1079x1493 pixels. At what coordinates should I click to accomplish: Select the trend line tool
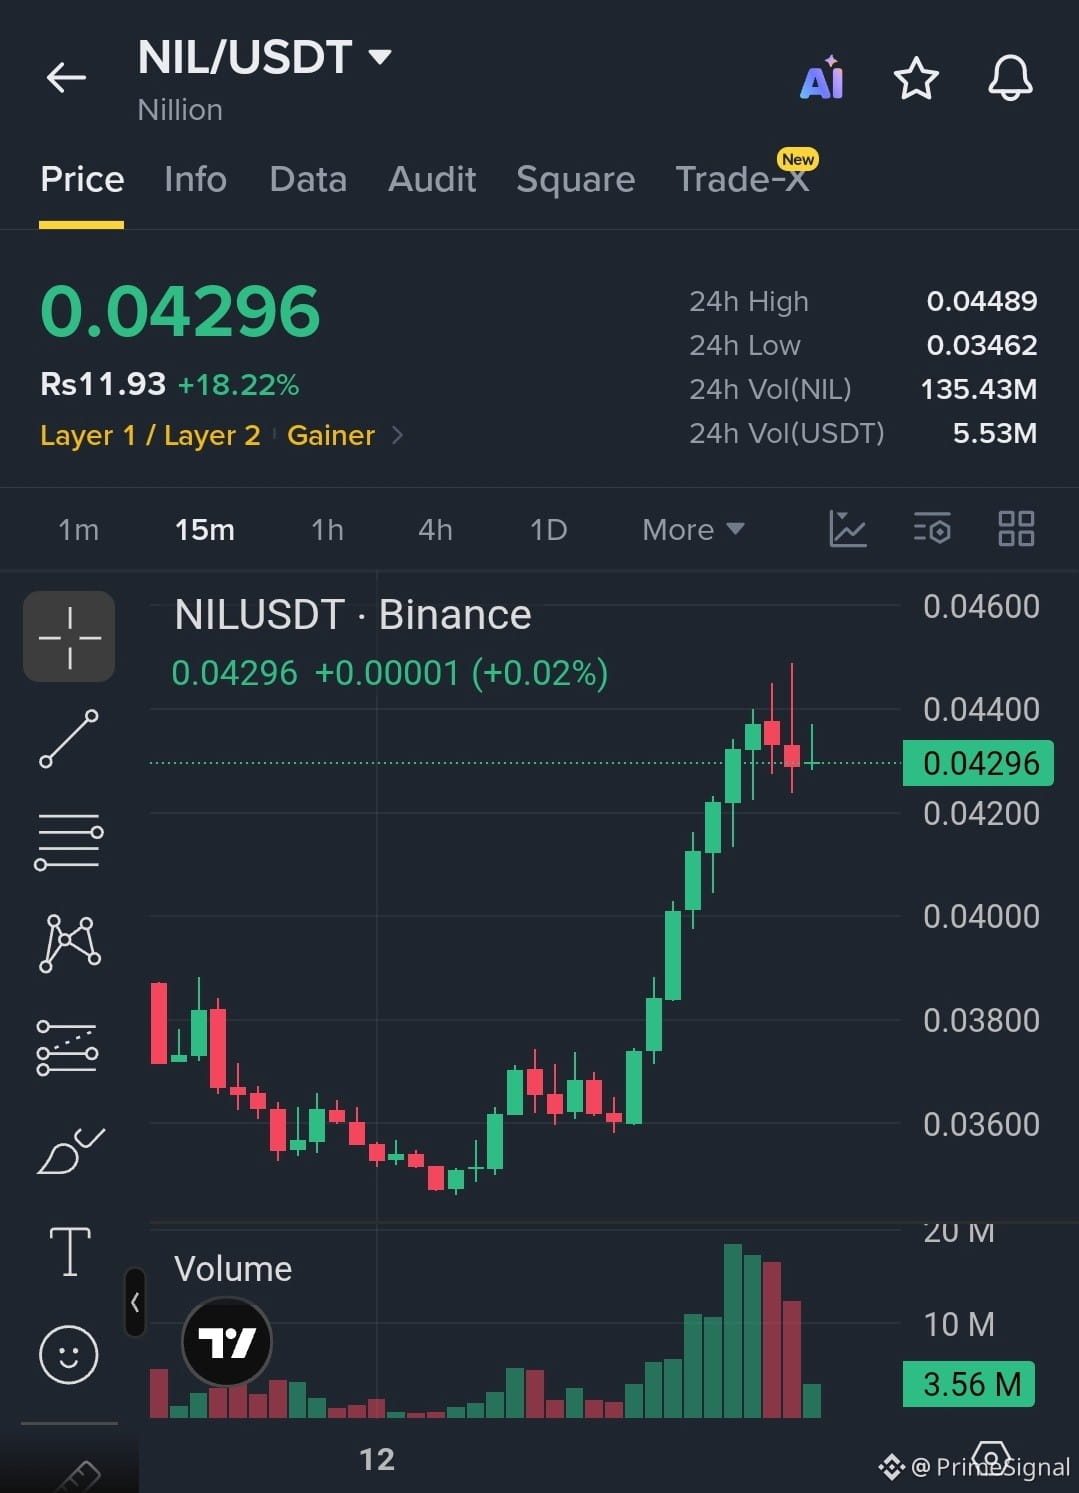69,739
